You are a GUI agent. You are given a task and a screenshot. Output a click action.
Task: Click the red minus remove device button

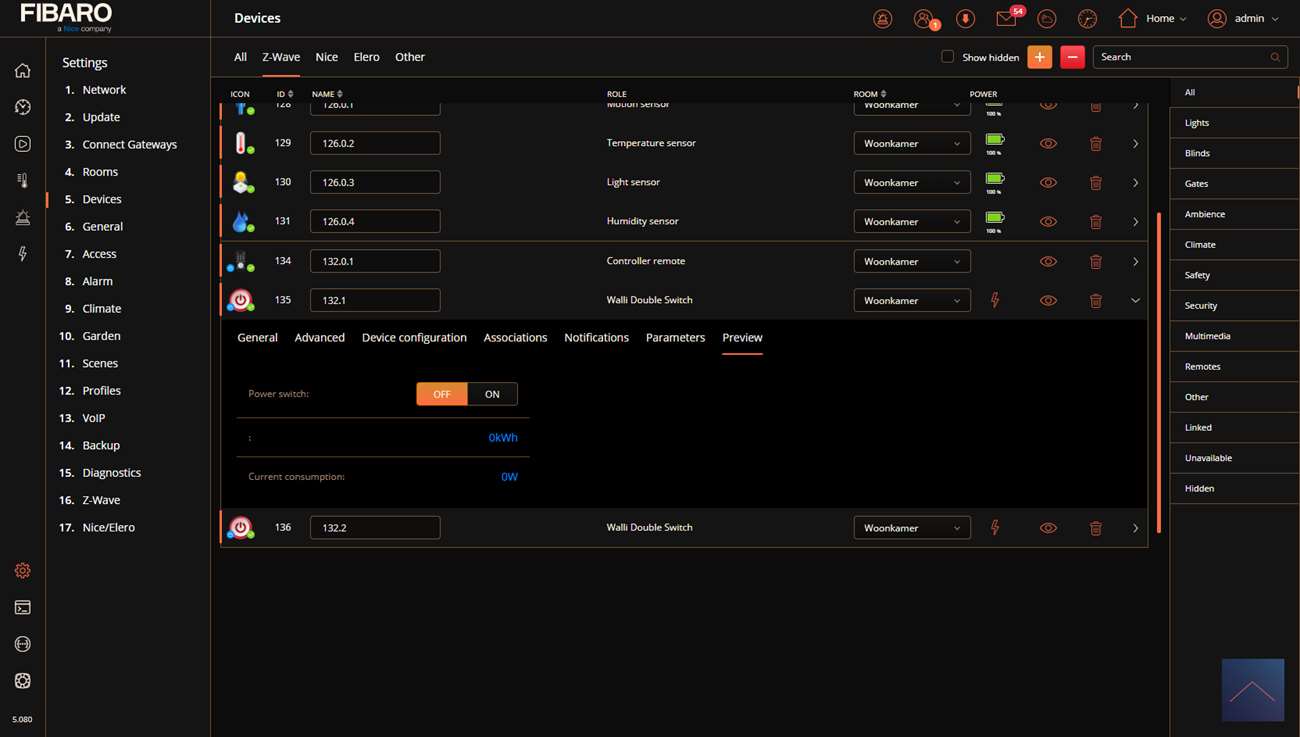click(x=1072, y=57)
